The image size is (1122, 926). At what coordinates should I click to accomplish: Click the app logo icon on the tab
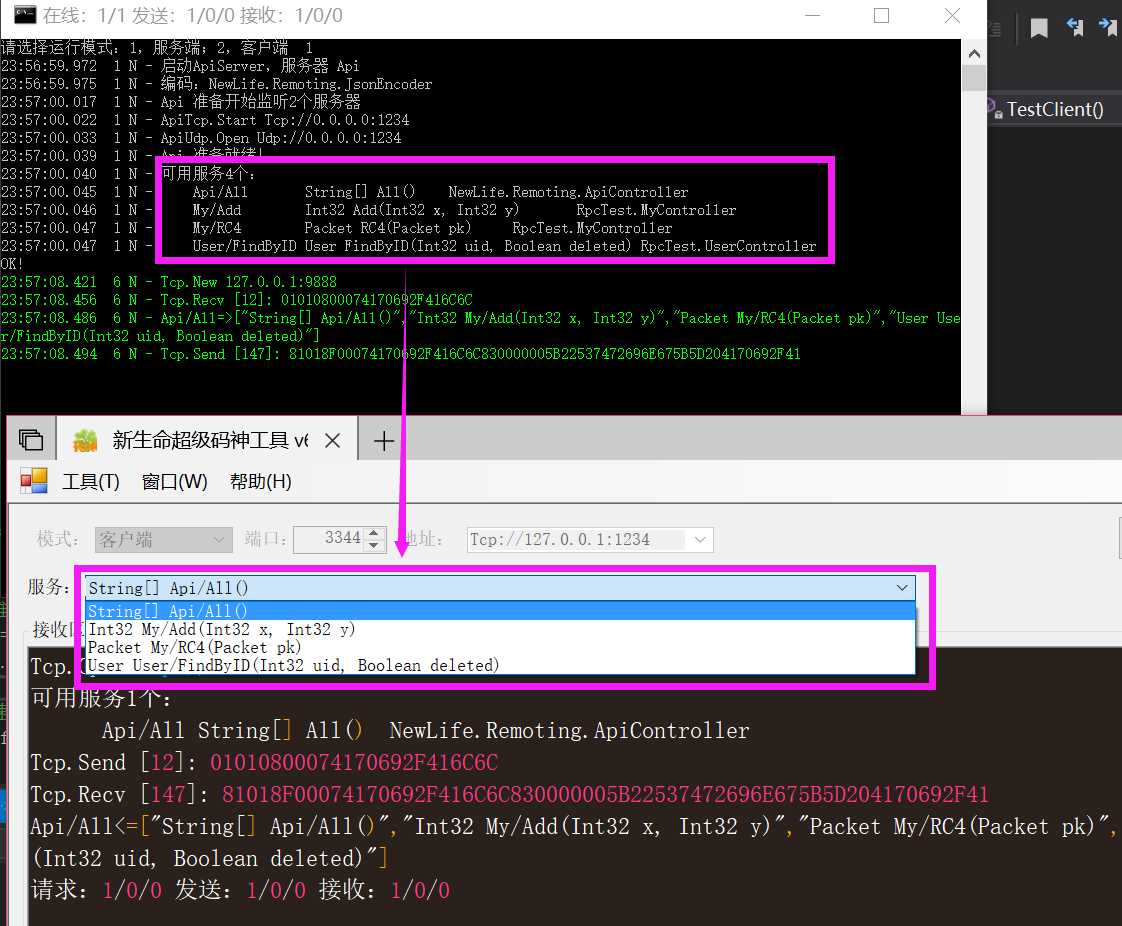pos(85,440)
